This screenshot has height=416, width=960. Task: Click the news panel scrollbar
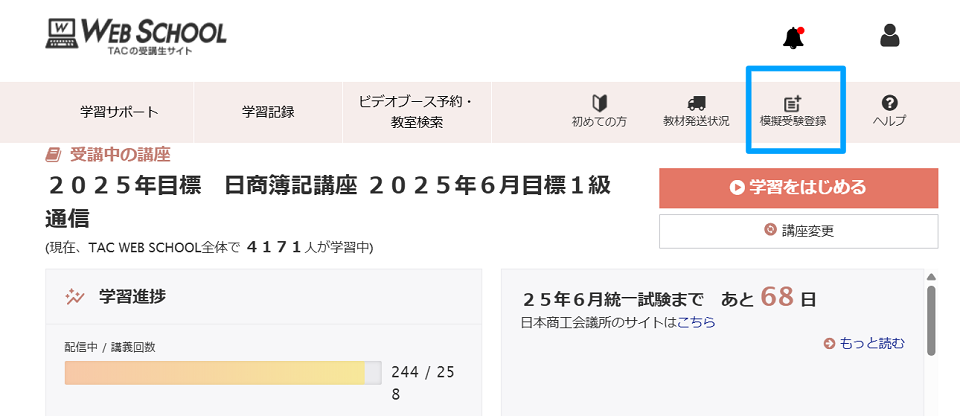(931, 320)
